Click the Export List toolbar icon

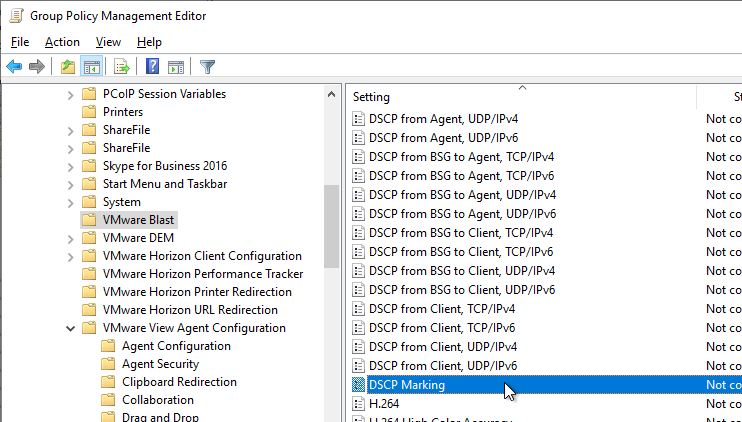coord(122,67)
